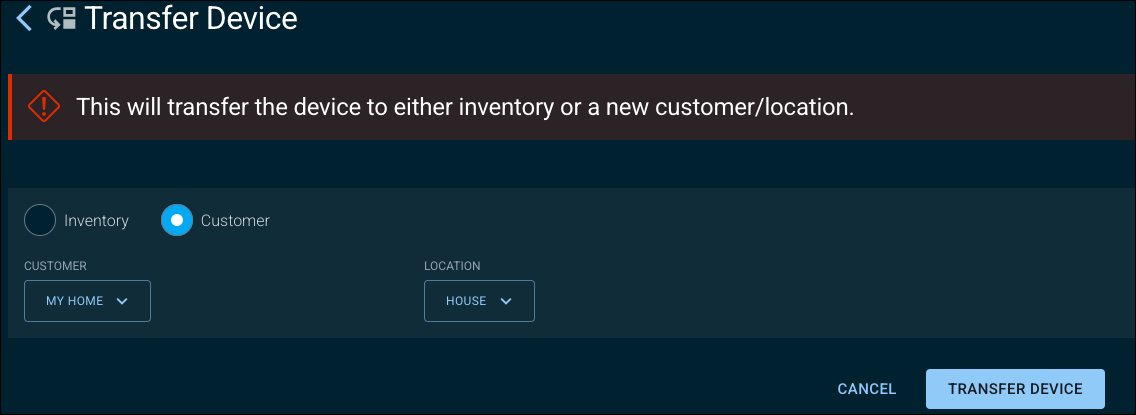
Task: Click the Customer option label text
Action: 235,221
